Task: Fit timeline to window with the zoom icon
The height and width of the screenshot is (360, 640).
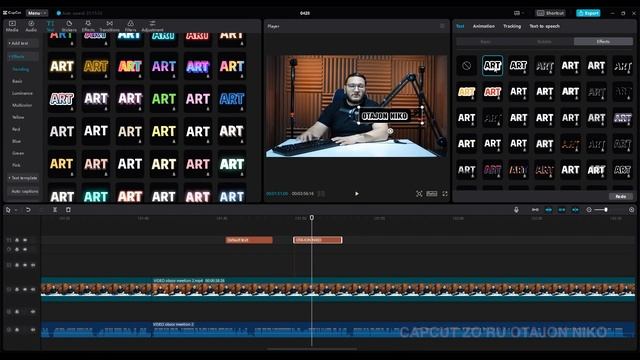Action: pyautogui.click(x=631, y=210)
